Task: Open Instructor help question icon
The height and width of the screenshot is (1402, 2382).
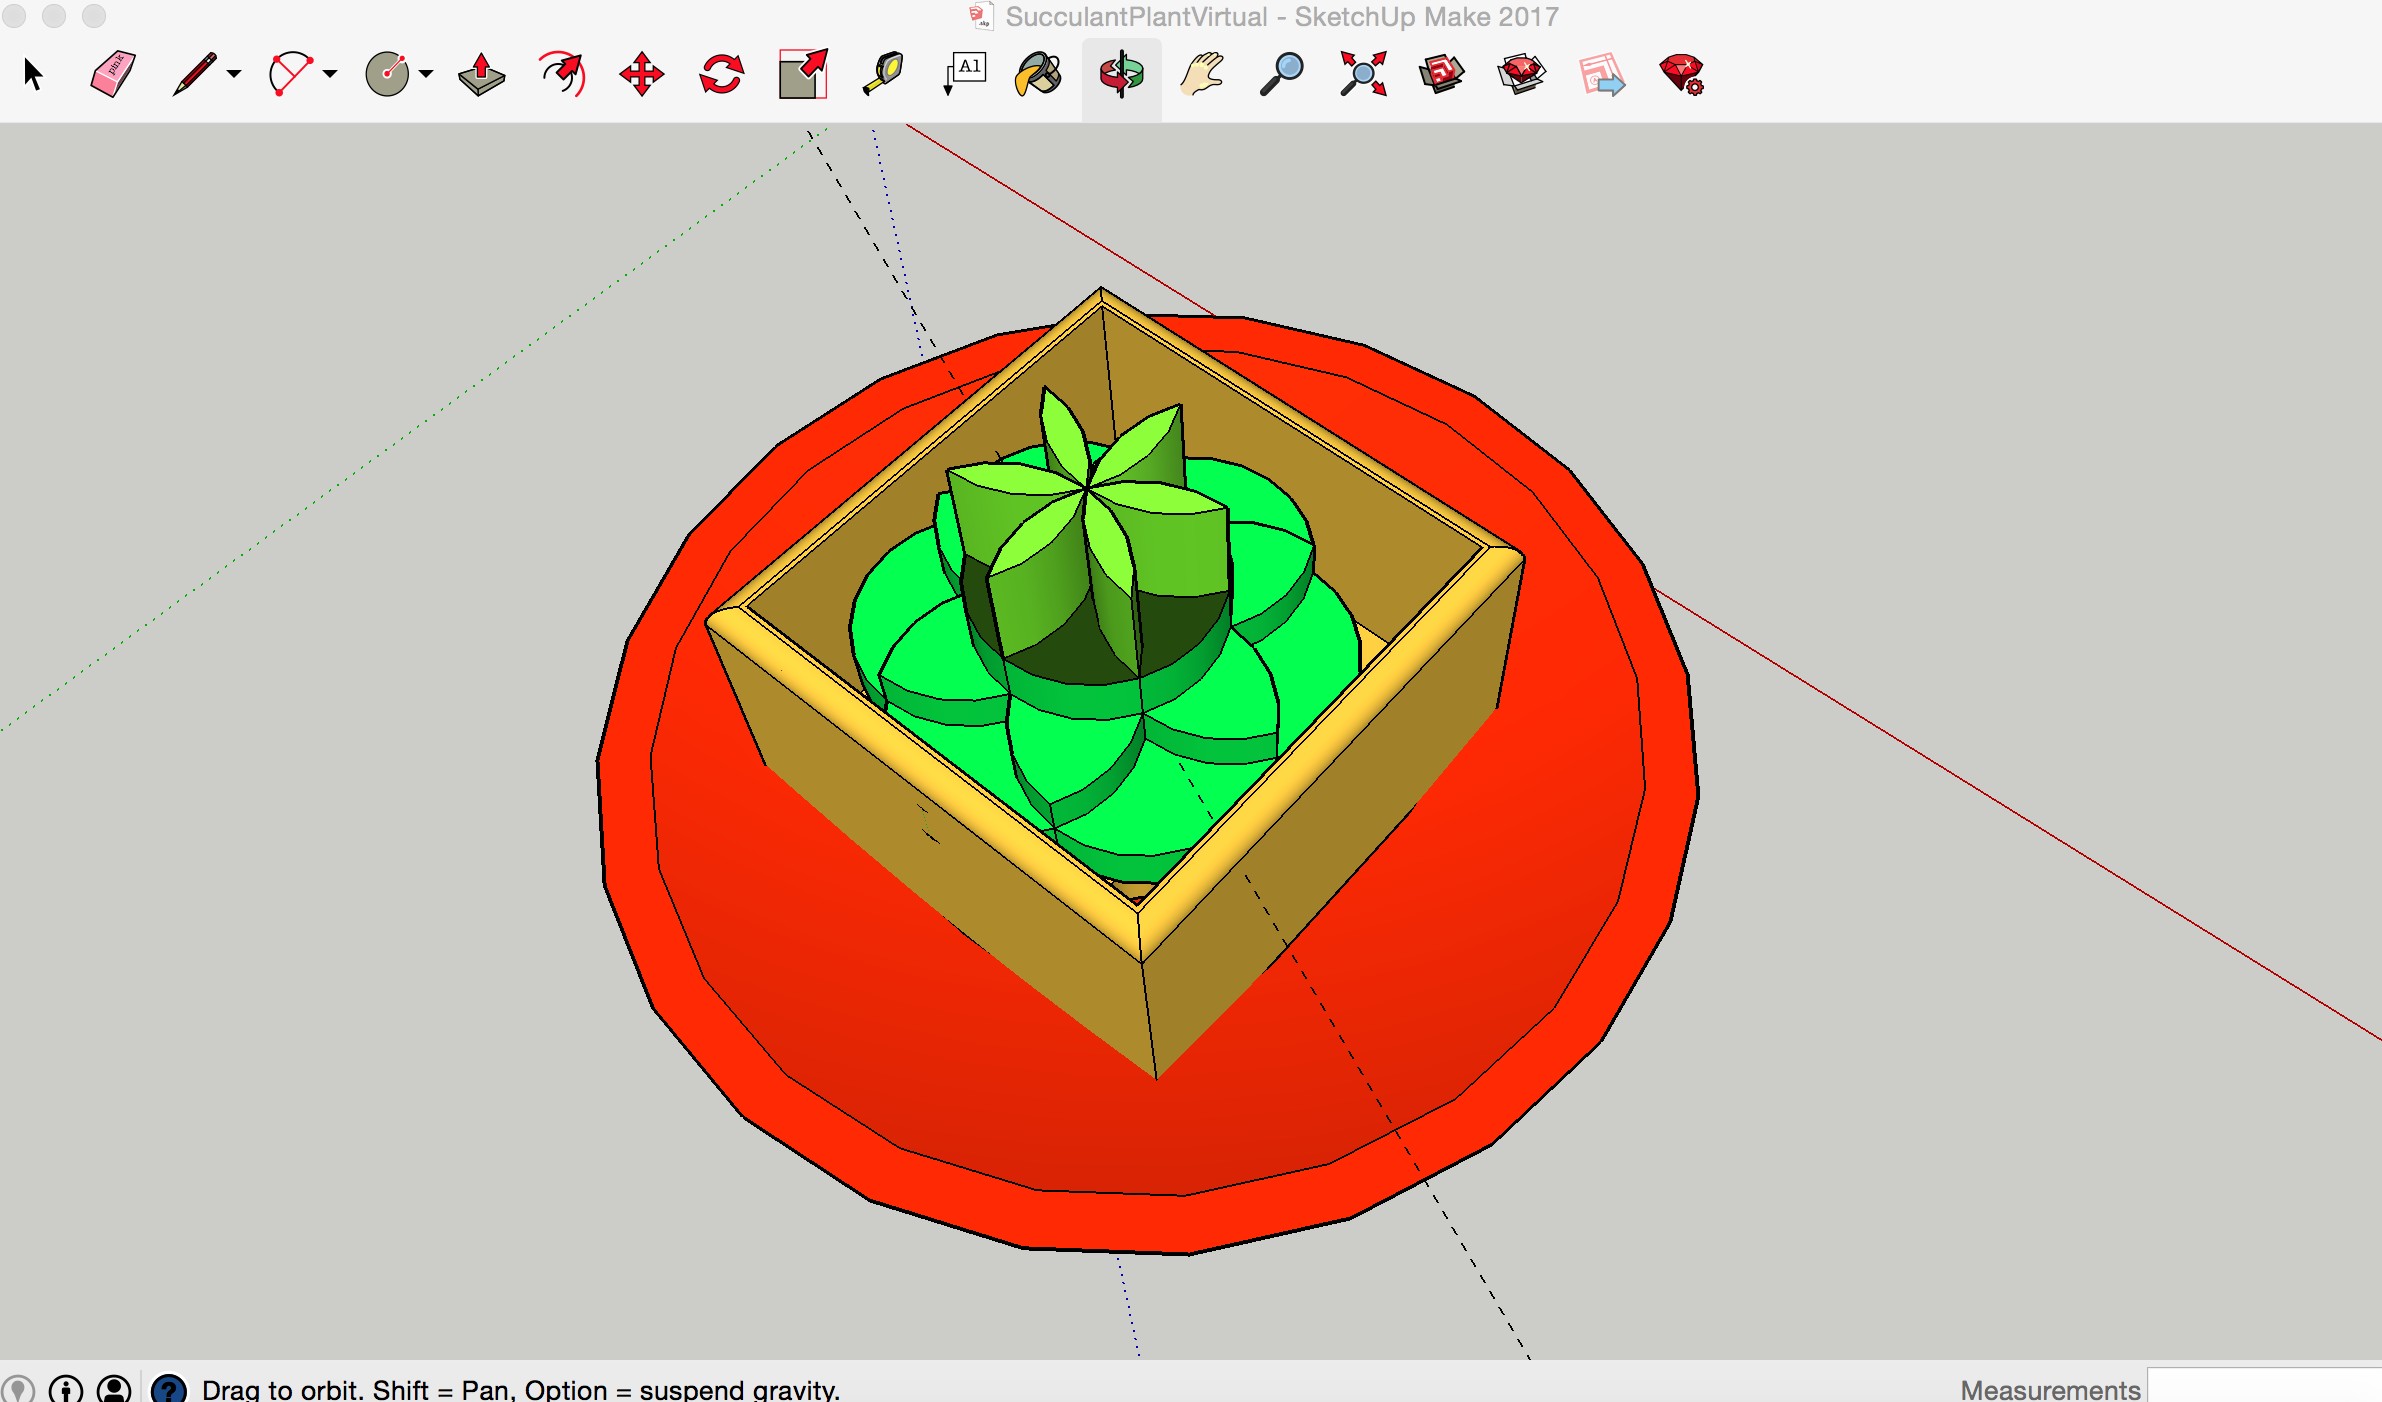Action: click(169, 1389)
